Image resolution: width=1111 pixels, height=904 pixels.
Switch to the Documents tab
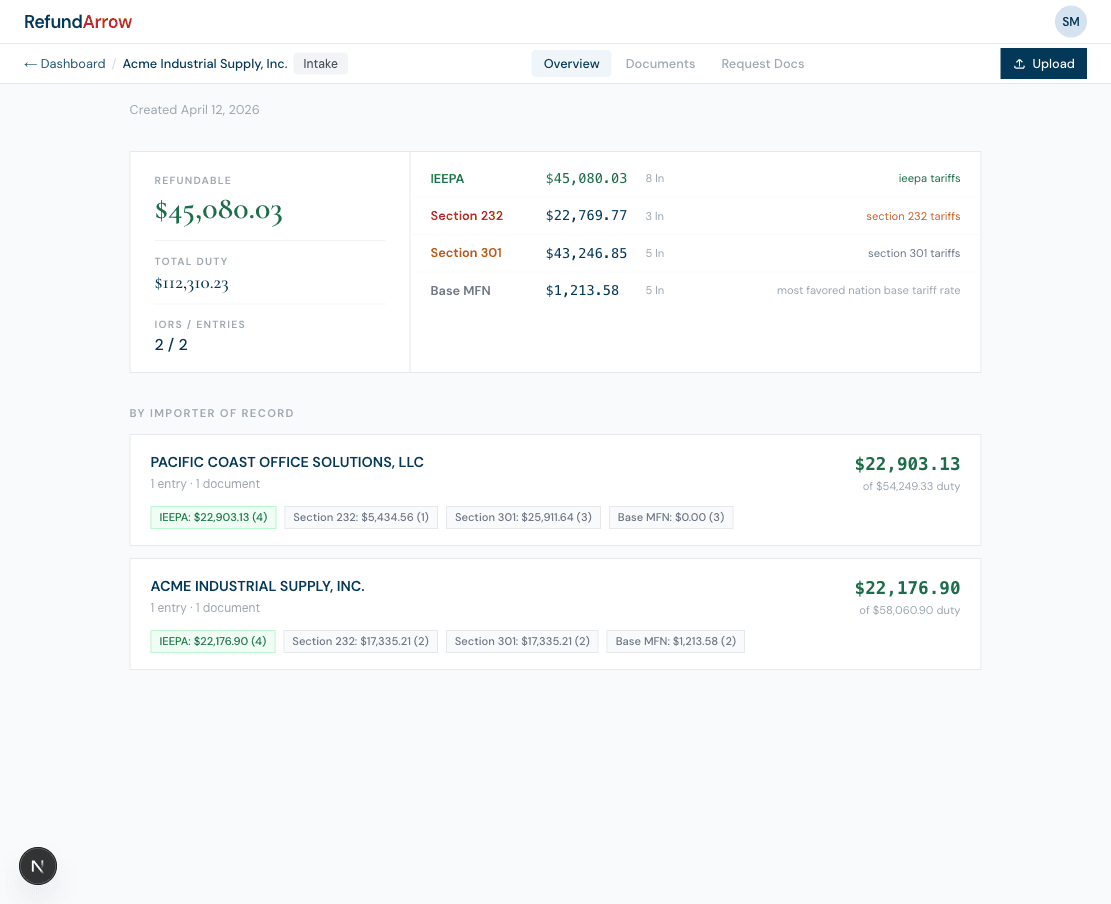point(660,63)
